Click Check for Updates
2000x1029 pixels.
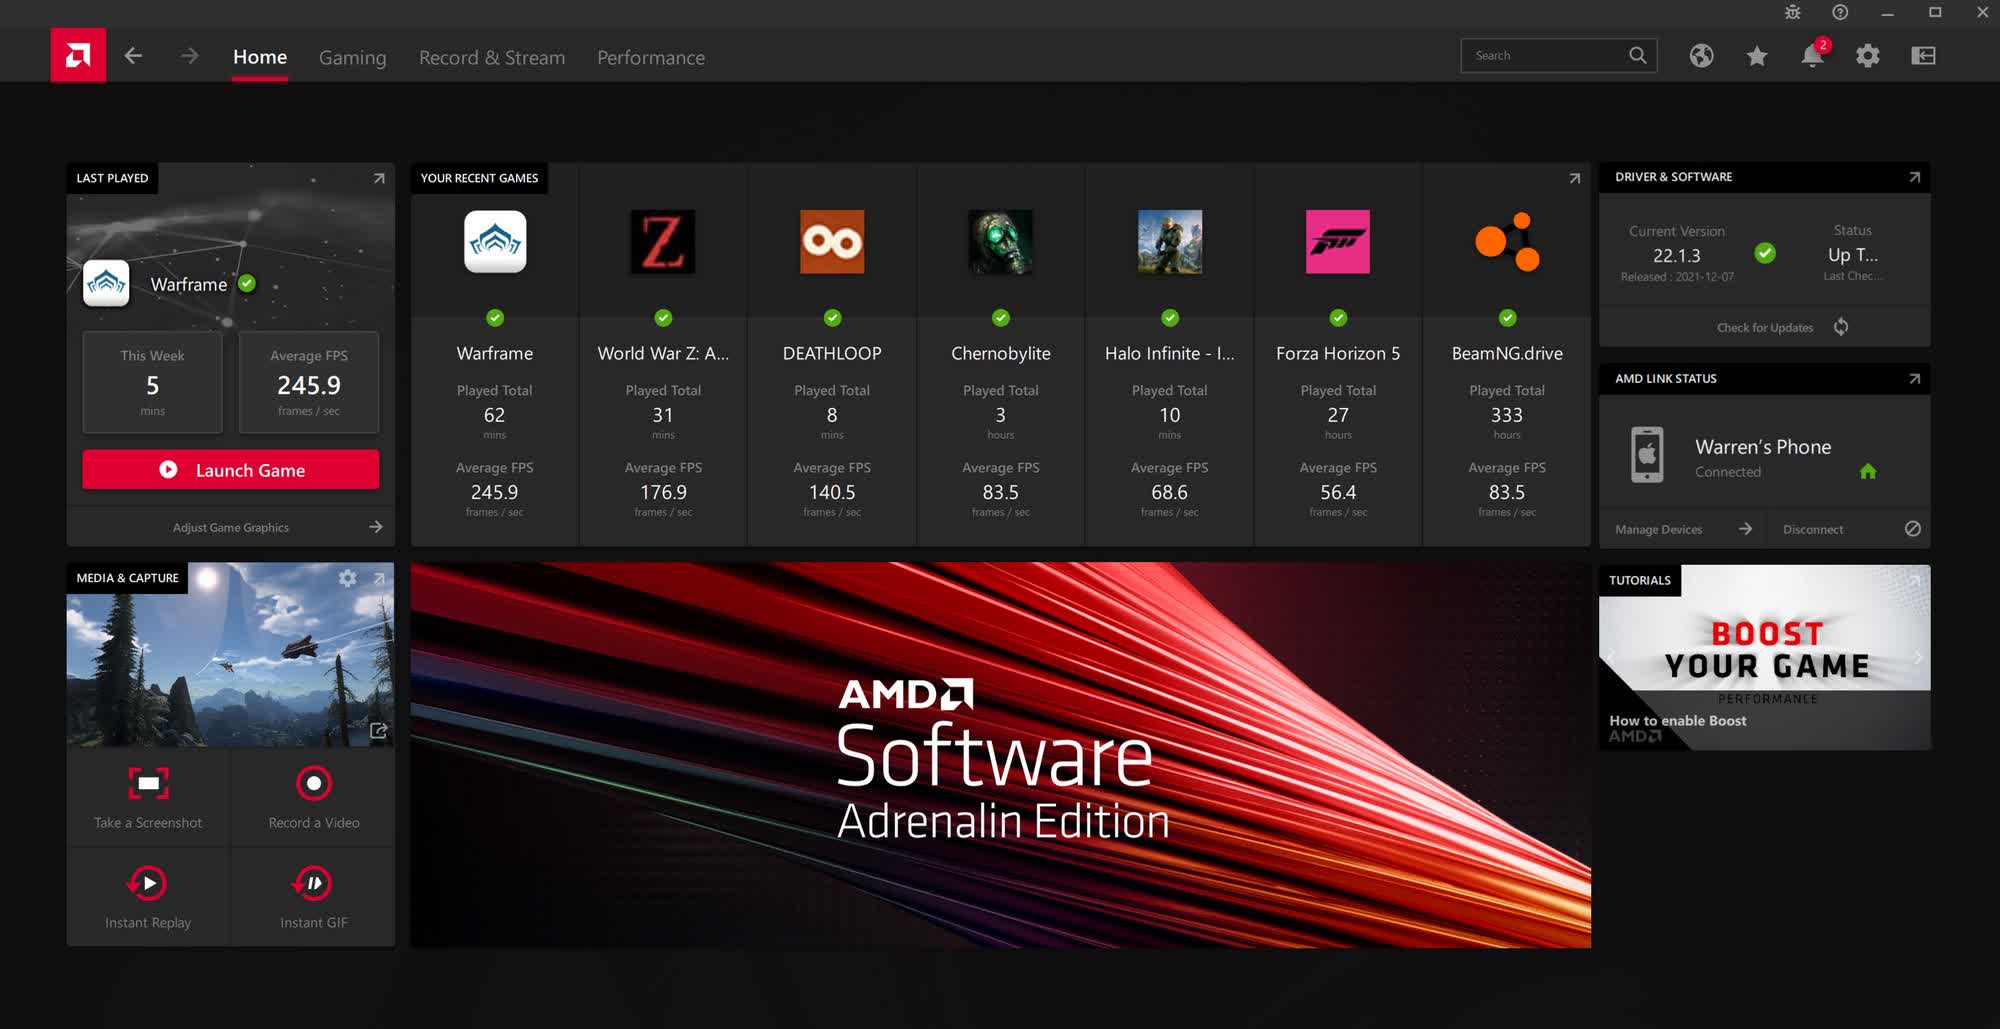pyautogui.click(x=1765, y=327)
